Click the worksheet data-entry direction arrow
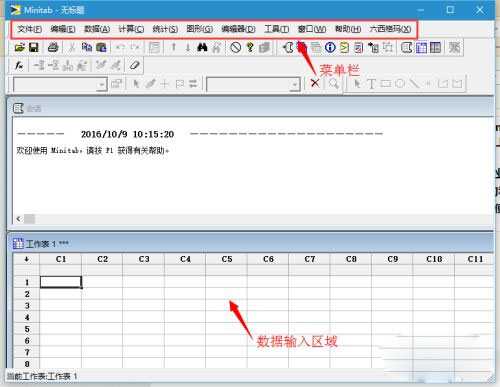 pos(27,259)
